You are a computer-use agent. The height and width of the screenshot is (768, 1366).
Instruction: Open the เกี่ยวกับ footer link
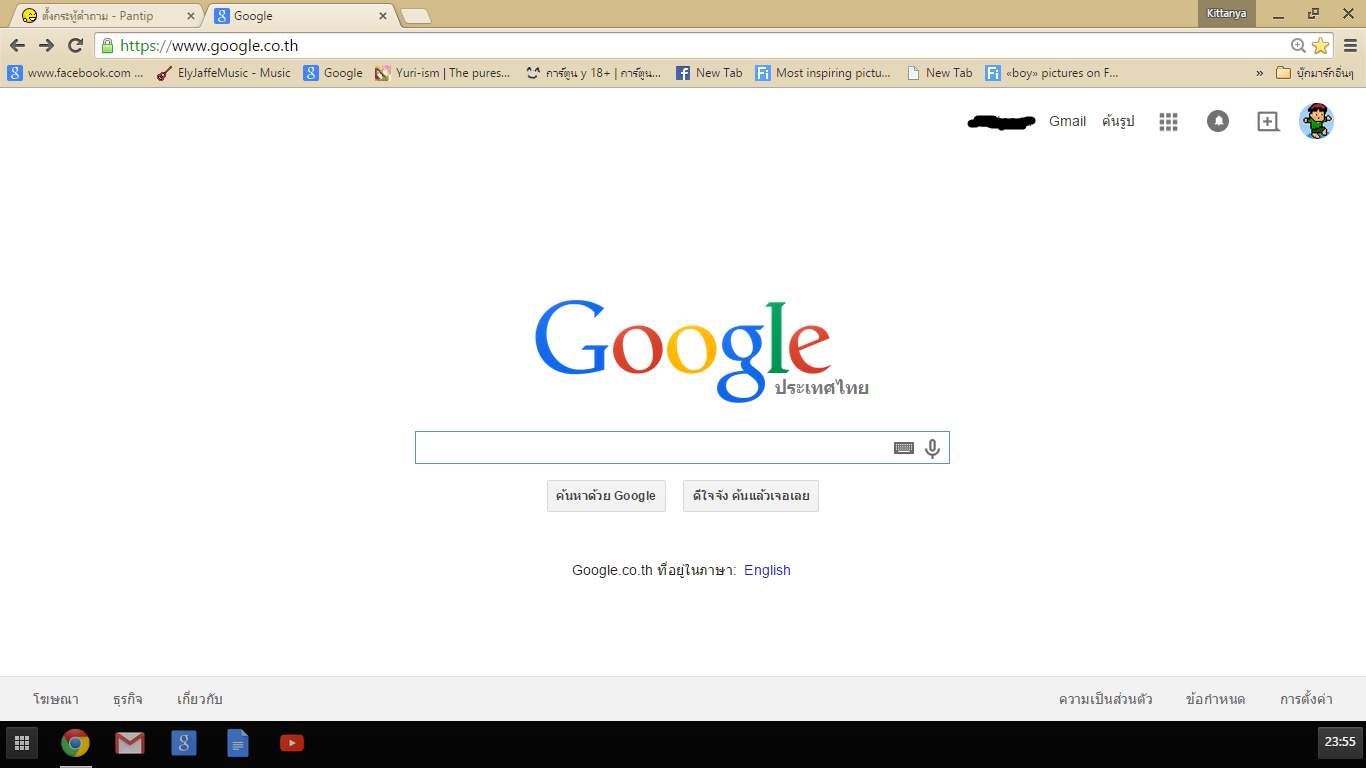click(x=200, y=699)
